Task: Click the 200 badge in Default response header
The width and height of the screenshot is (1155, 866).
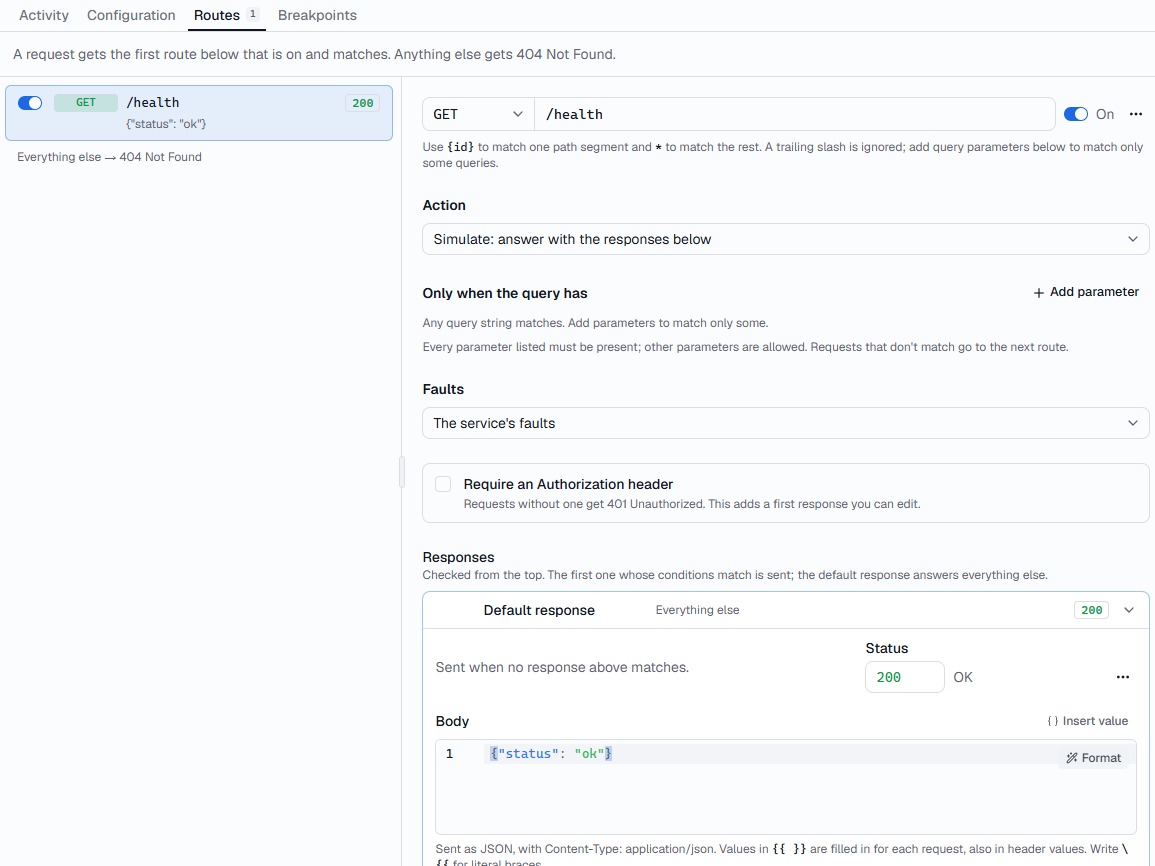Action: (1091, 610)
